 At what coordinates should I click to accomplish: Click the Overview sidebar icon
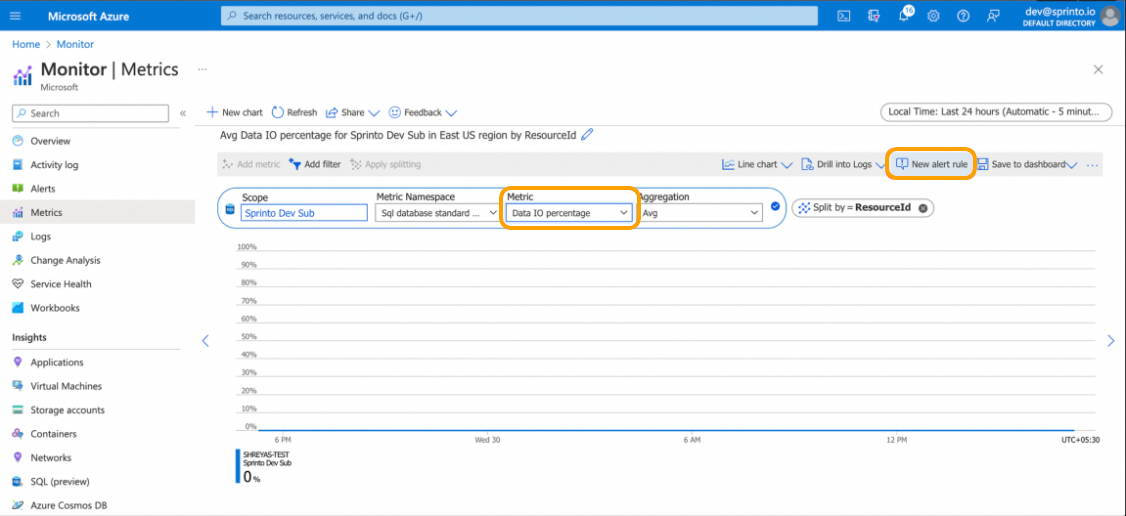(x=19, y=141)
